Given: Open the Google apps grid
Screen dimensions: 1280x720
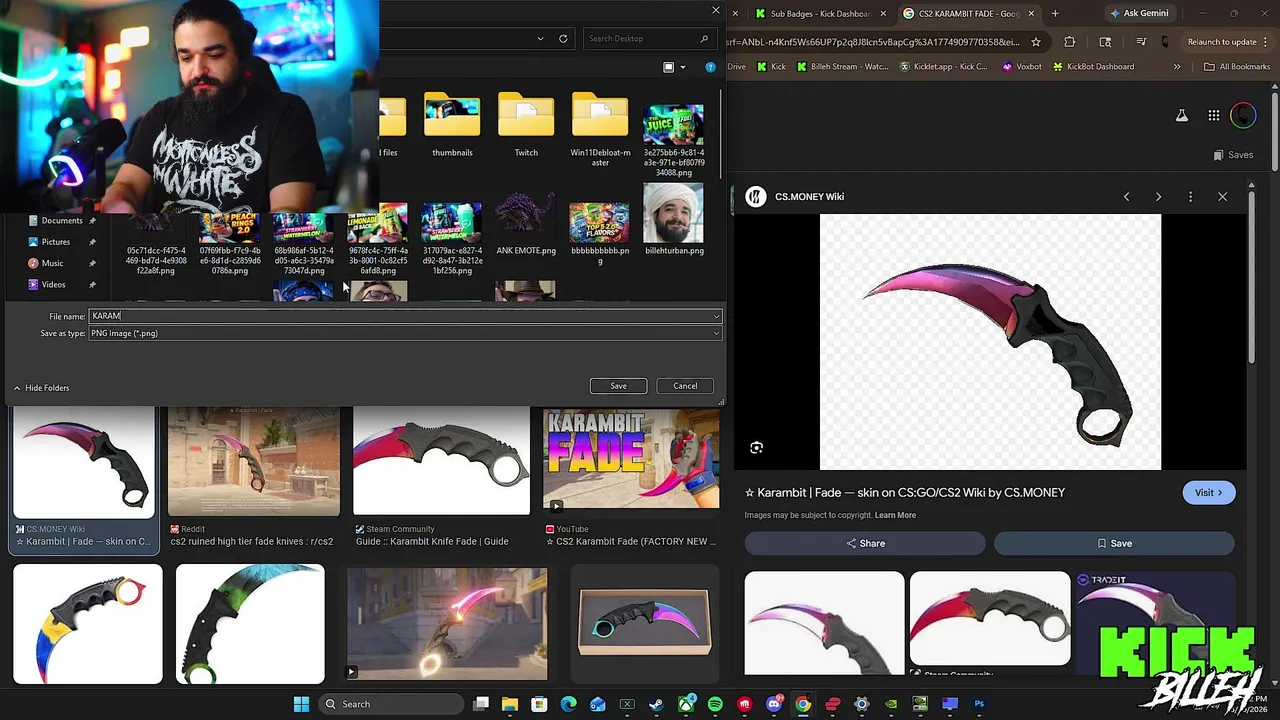Looking at the screenshot, I should [x=1213, y=116].
